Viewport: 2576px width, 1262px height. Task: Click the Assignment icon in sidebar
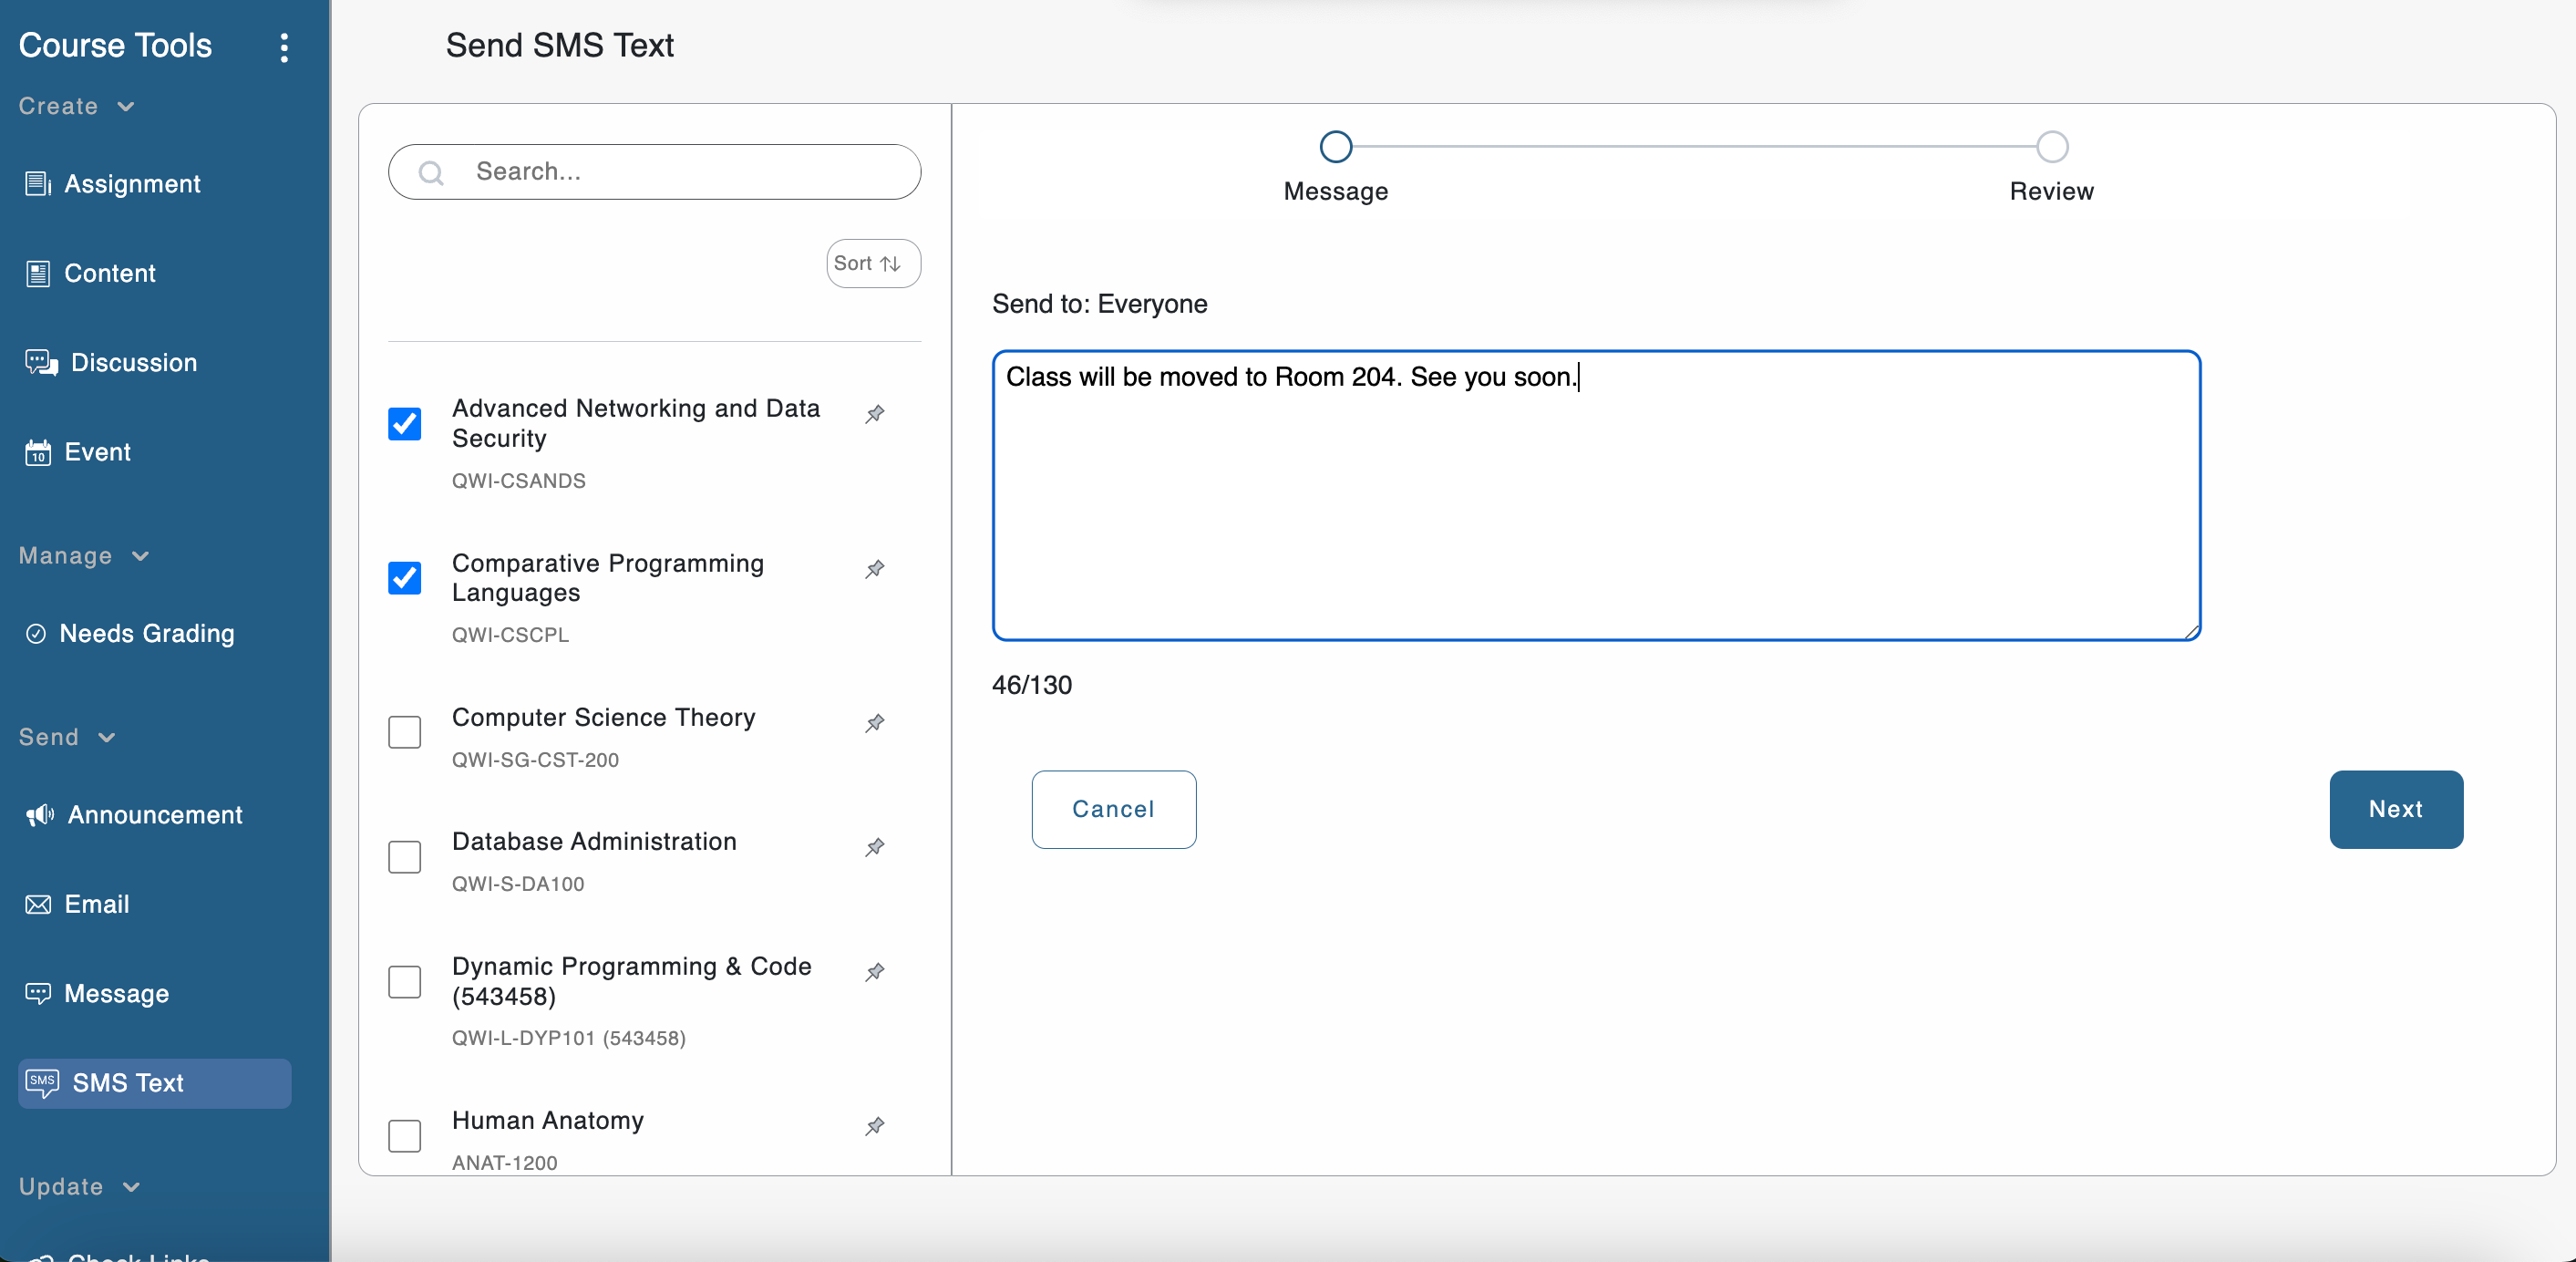click(38, 184)
